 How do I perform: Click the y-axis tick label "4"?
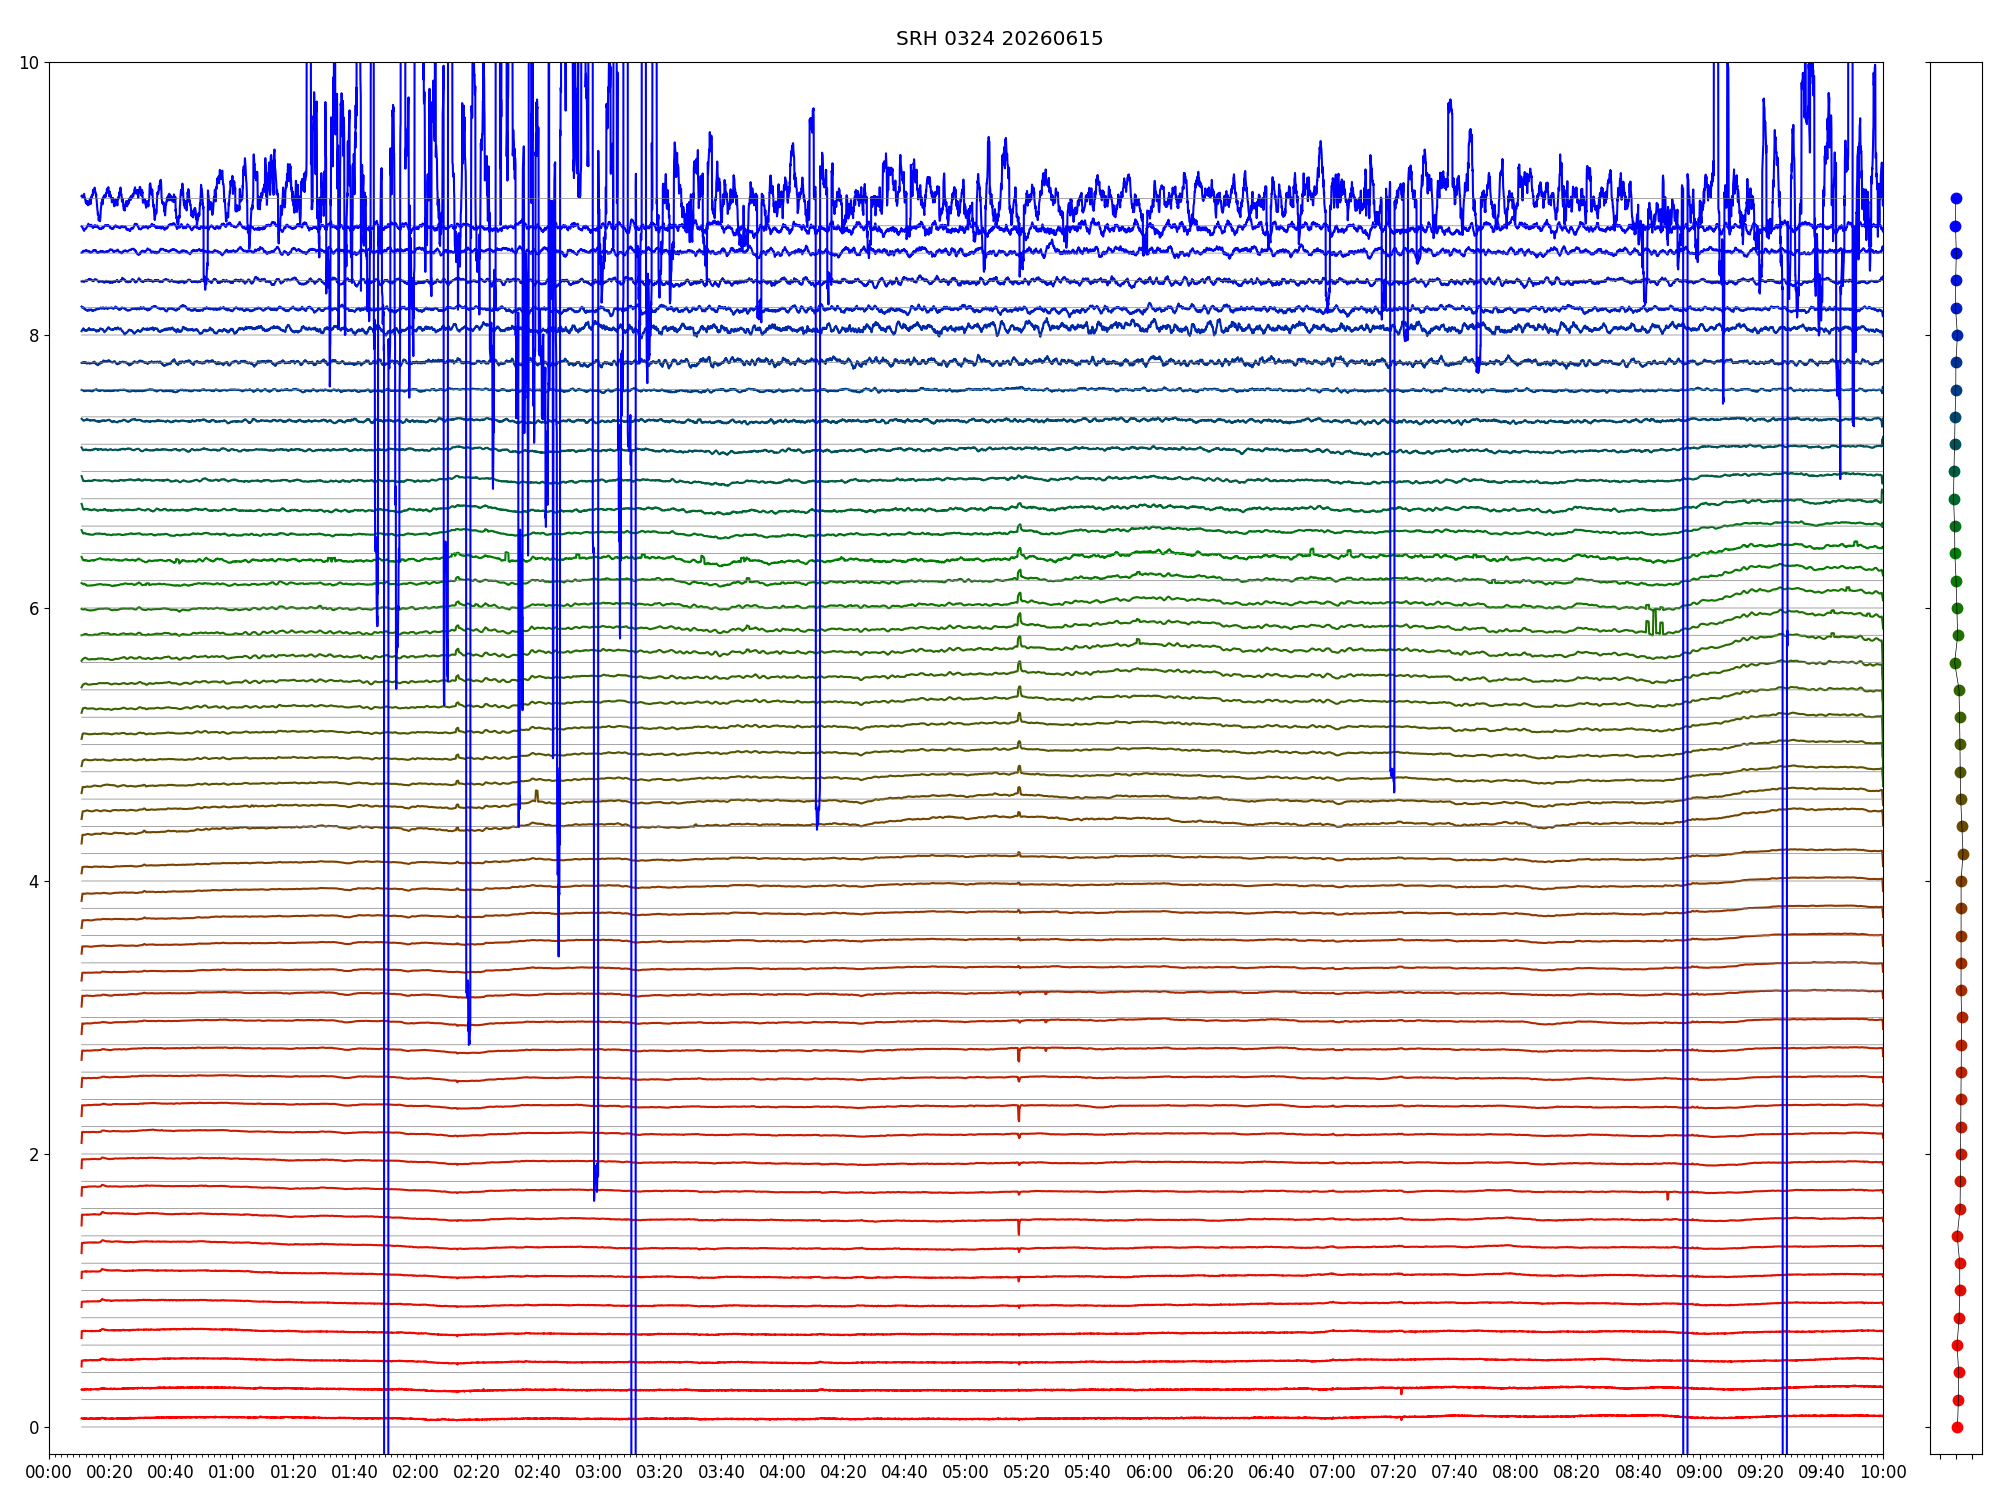[34, 882]
